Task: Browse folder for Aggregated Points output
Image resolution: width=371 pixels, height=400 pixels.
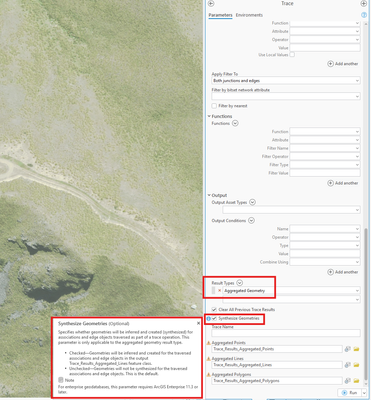Action: click(356, 349)
